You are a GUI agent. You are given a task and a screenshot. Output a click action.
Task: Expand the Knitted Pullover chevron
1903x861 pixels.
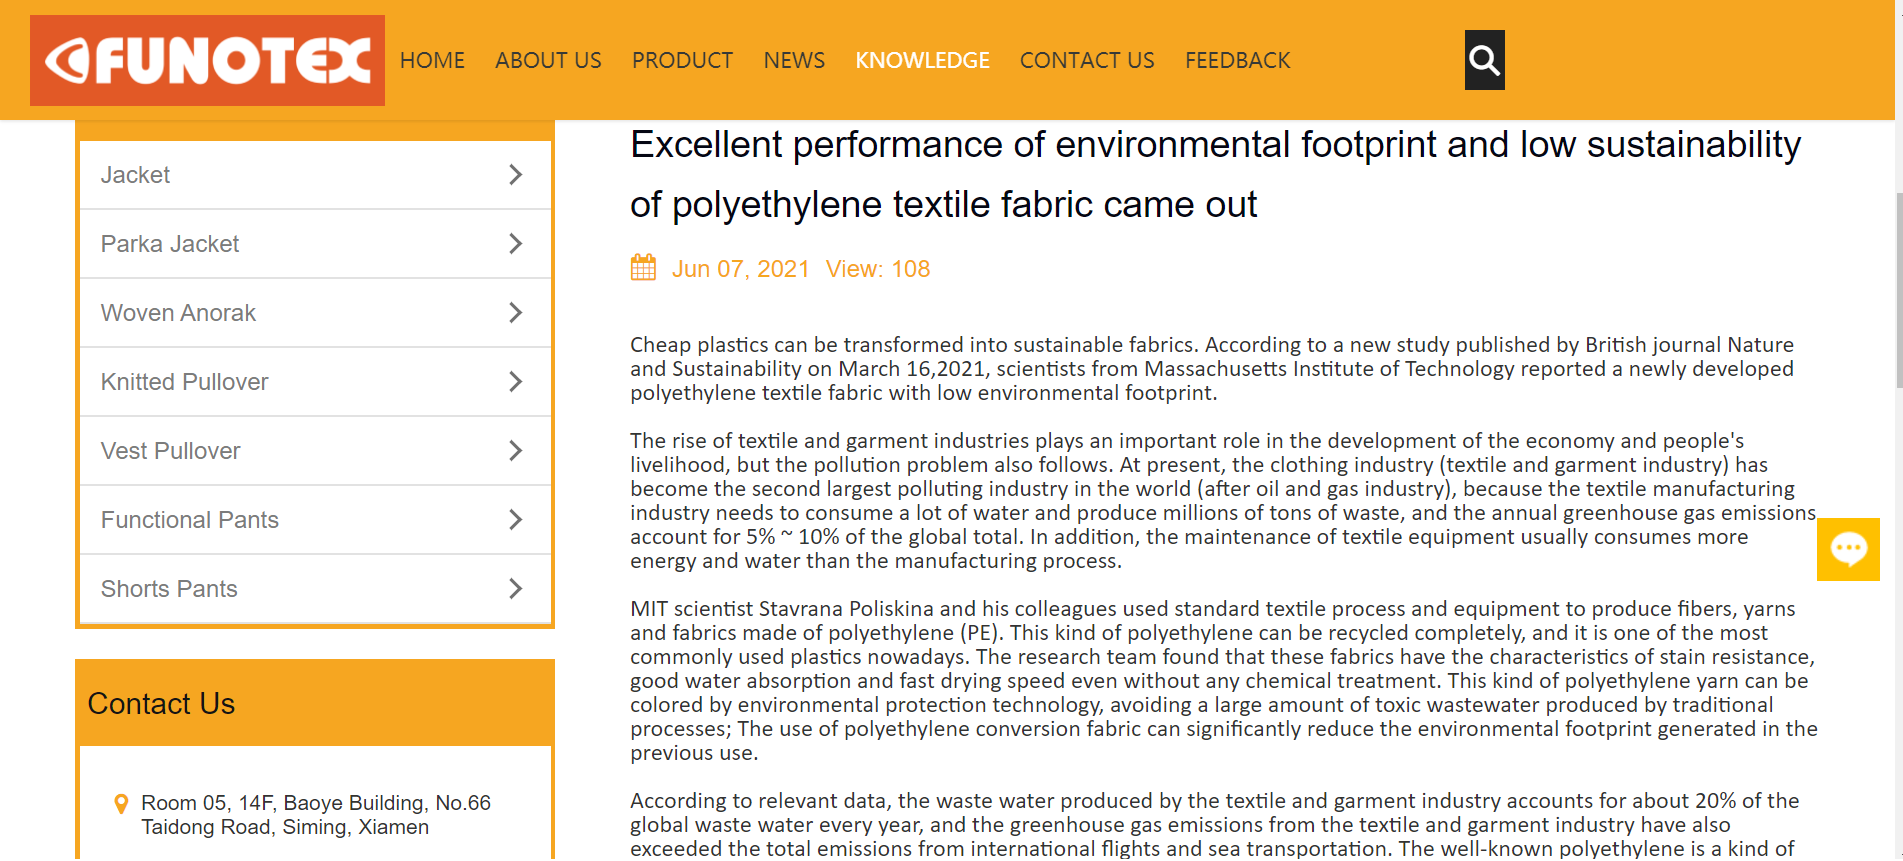pyautogui.click(x=515, y=382)
